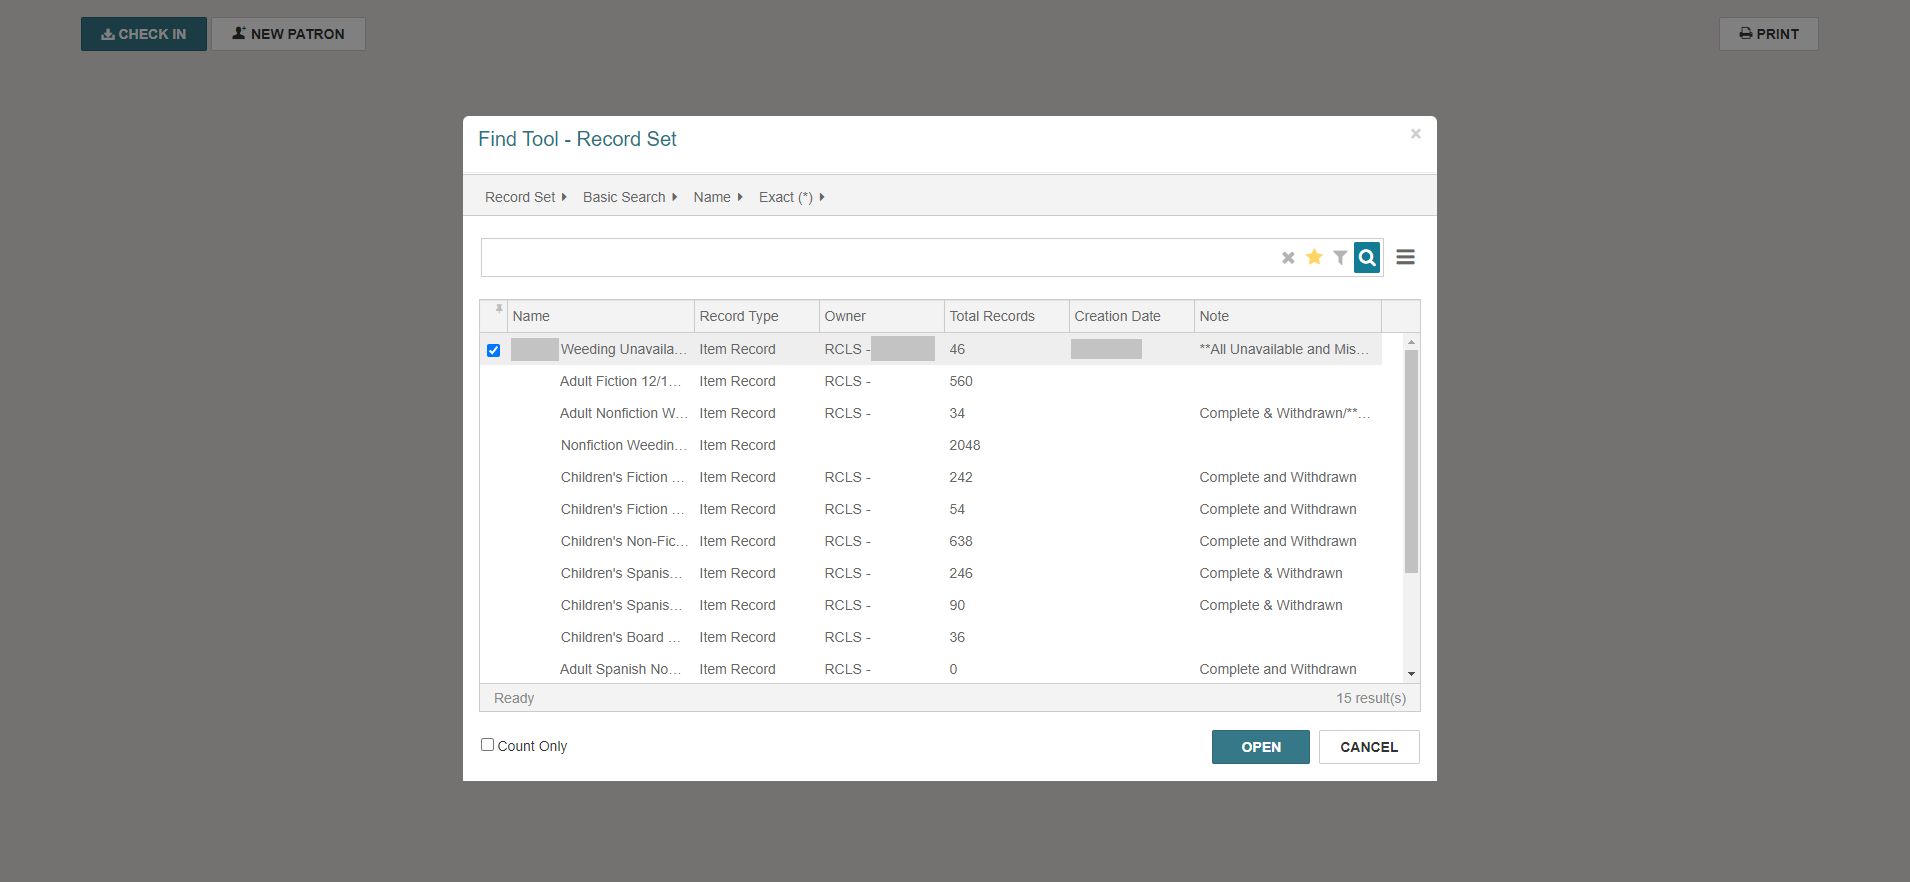The image size is (1910, 882).
Task: Open the Exact (*) match dropdown
Action: pos(791,197)
